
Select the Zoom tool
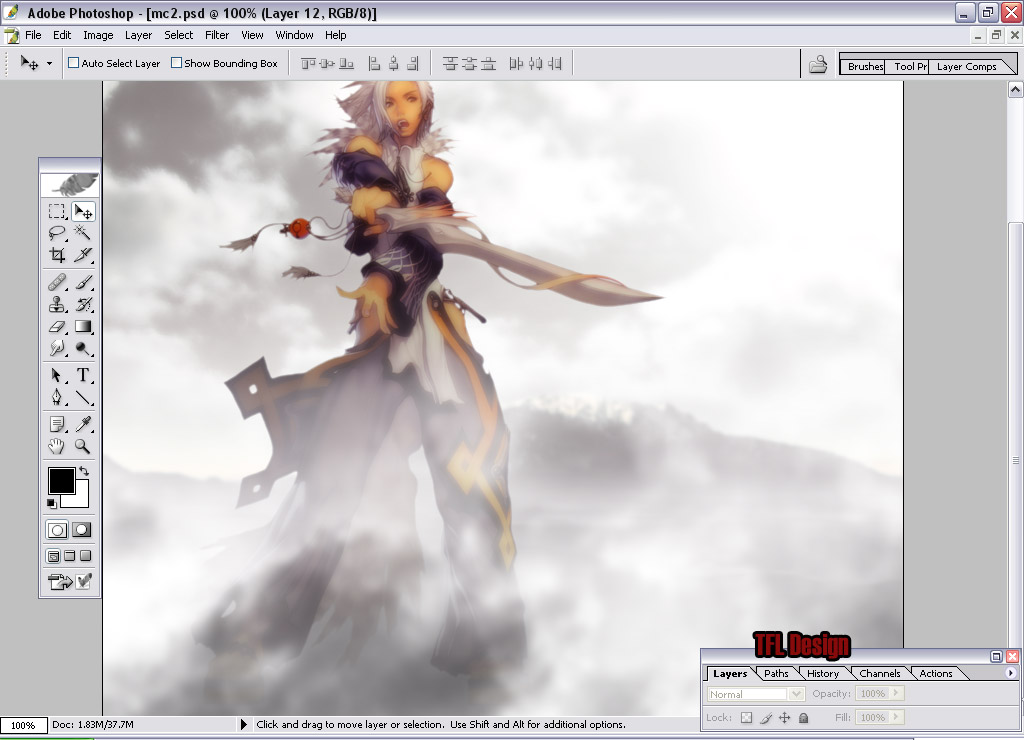(x=83, y=446)
